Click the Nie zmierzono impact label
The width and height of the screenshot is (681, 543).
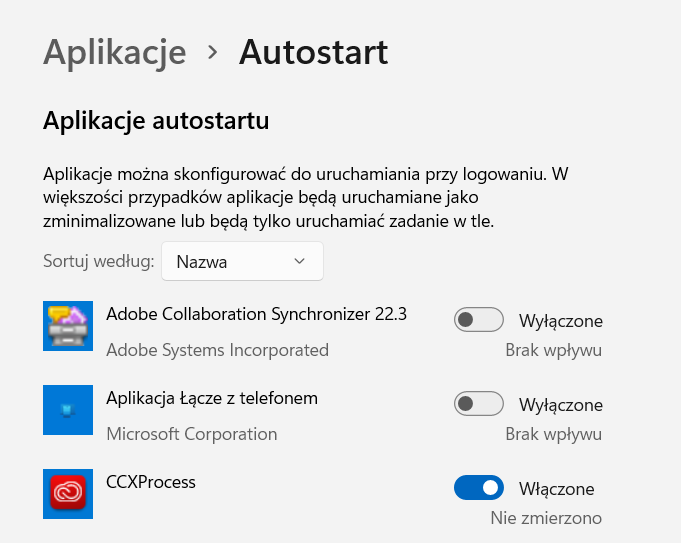[x=546, y=518]
